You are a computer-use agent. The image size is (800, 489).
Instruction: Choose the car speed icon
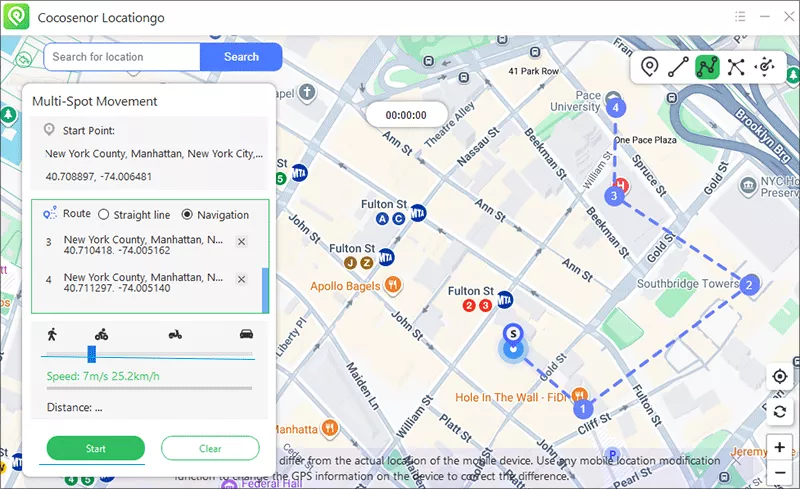246,334
